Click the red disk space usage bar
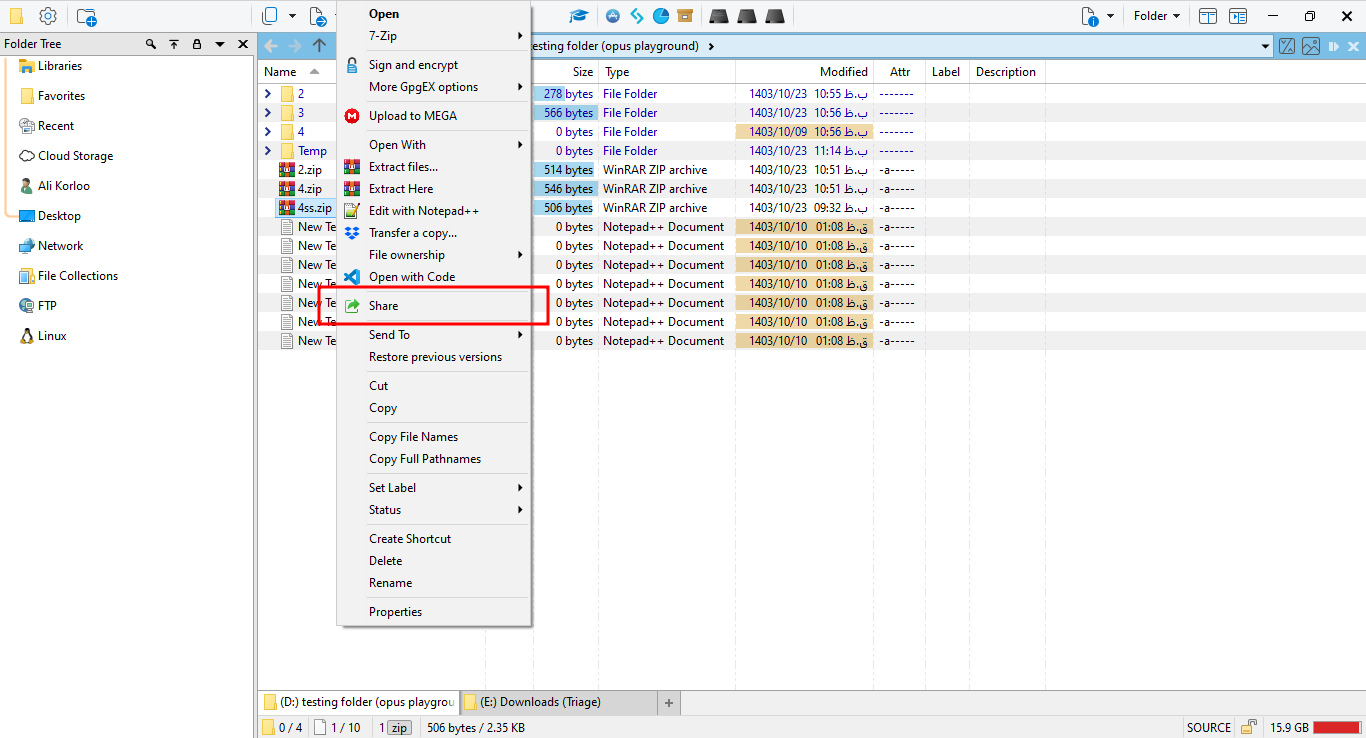 [1336, 727]
